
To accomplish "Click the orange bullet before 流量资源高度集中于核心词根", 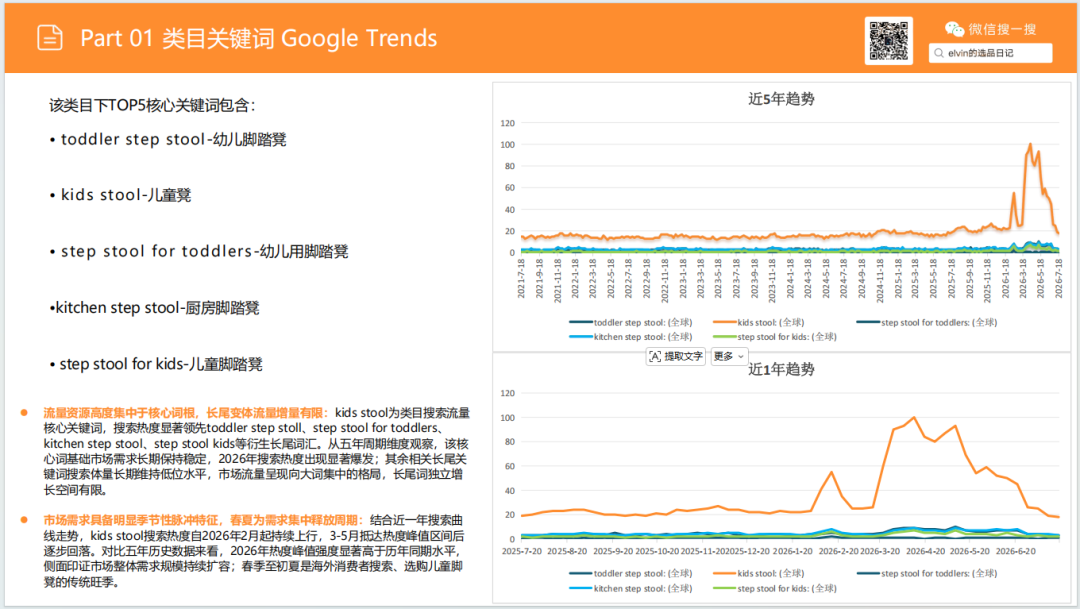I will (x=24, y=413).
